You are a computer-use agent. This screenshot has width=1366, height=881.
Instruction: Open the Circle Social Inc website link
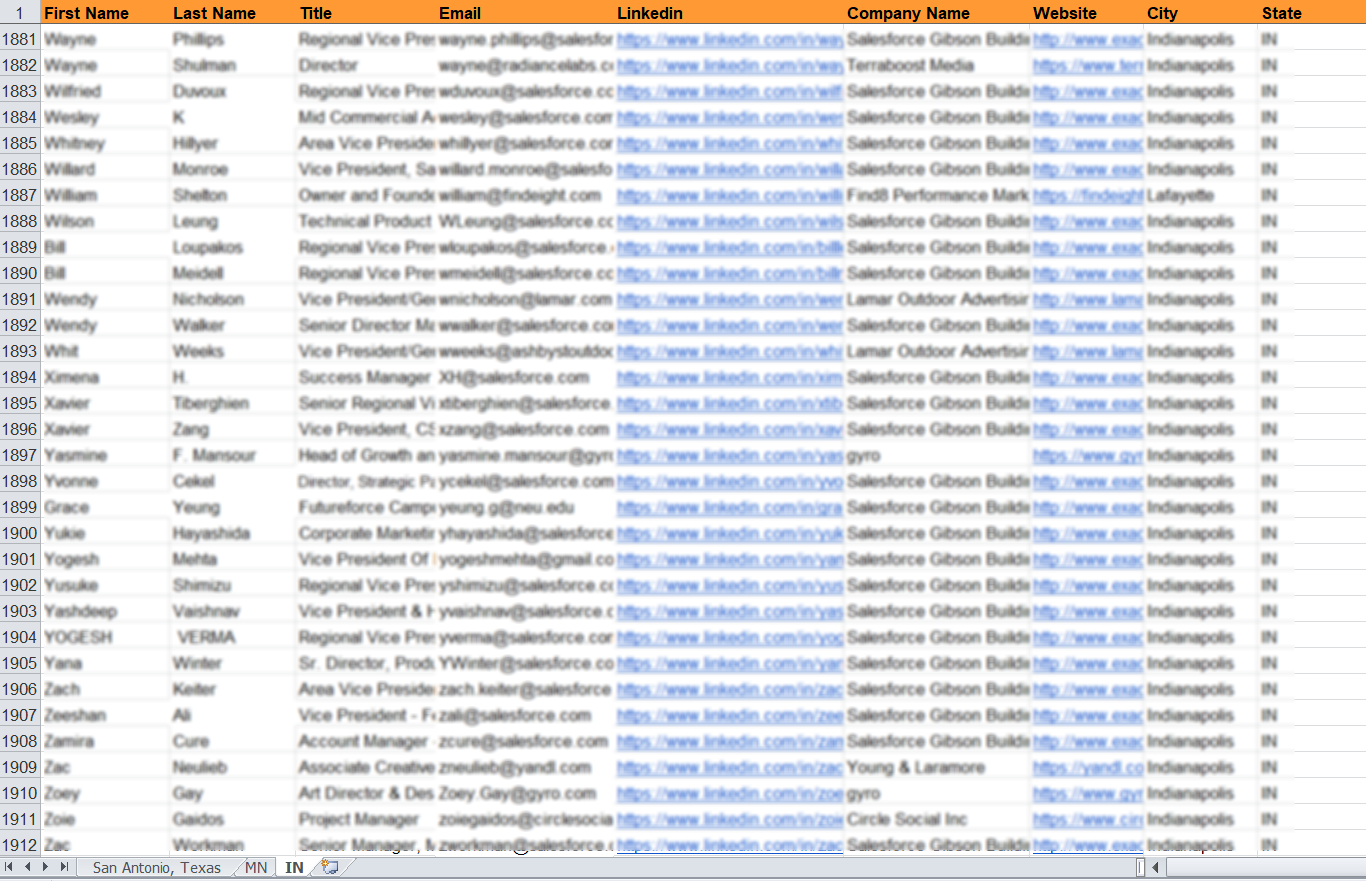coord(1087,819)
